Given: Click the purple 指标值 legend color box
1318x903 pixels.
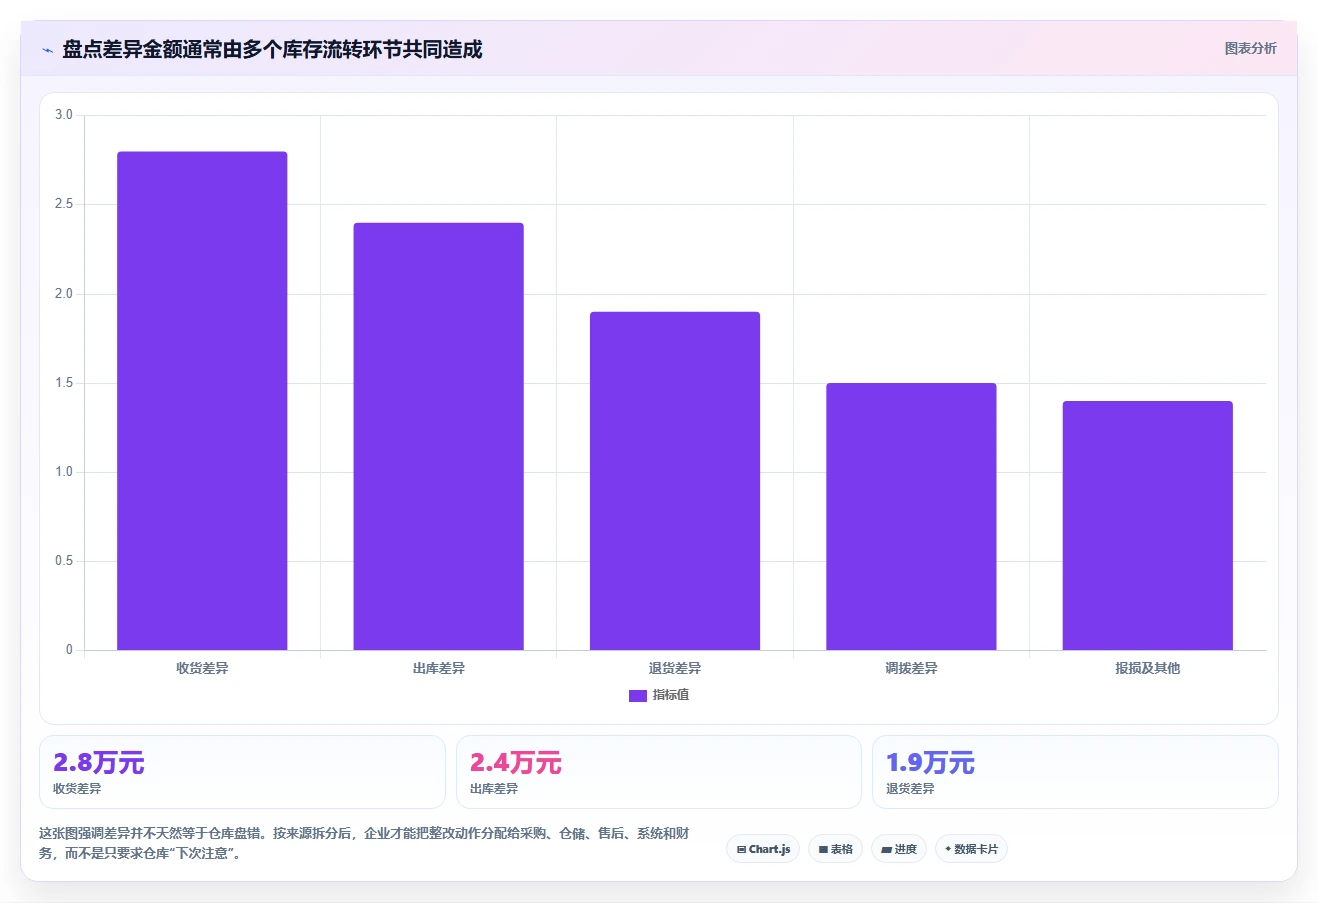Looking at the screenshot, I should click(638, 696).
